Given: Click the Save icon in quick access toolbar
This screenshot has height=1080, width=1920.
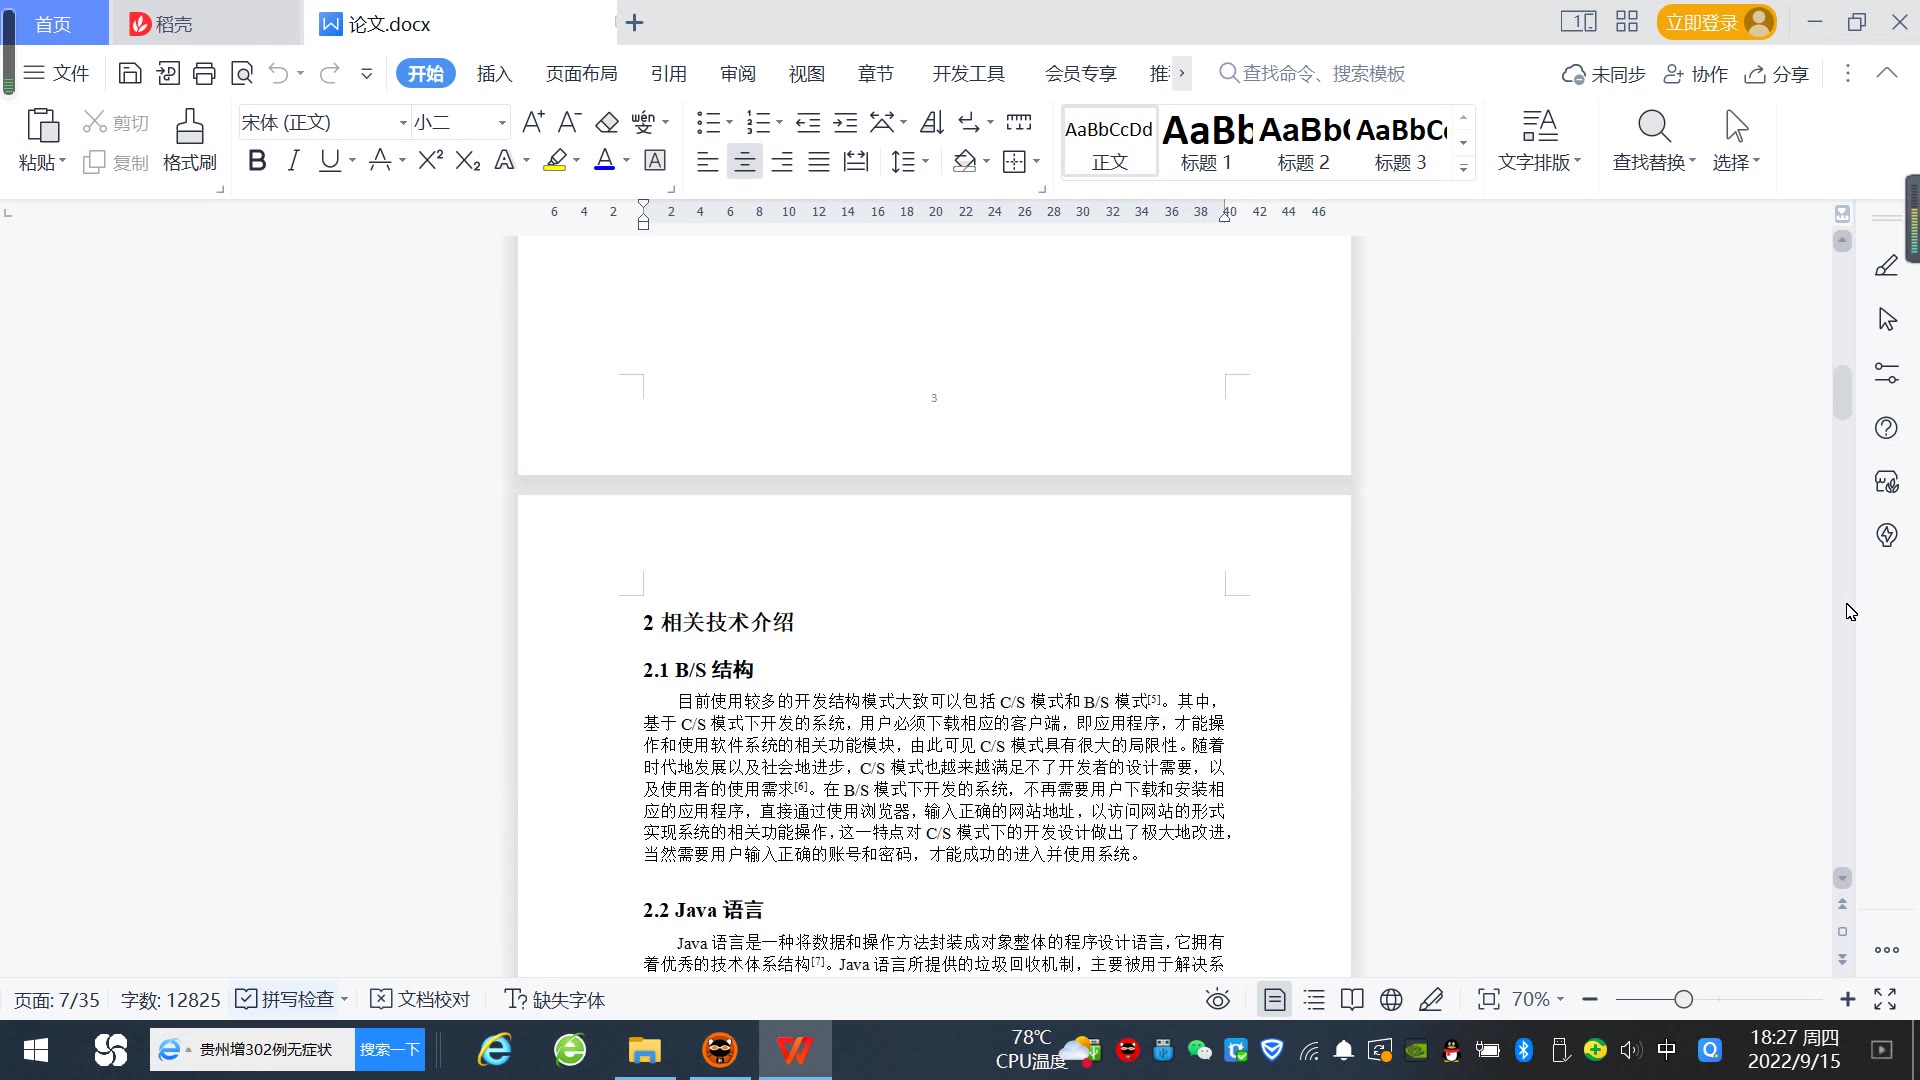Looking at the screenshot, I should [x=130, y=73].
